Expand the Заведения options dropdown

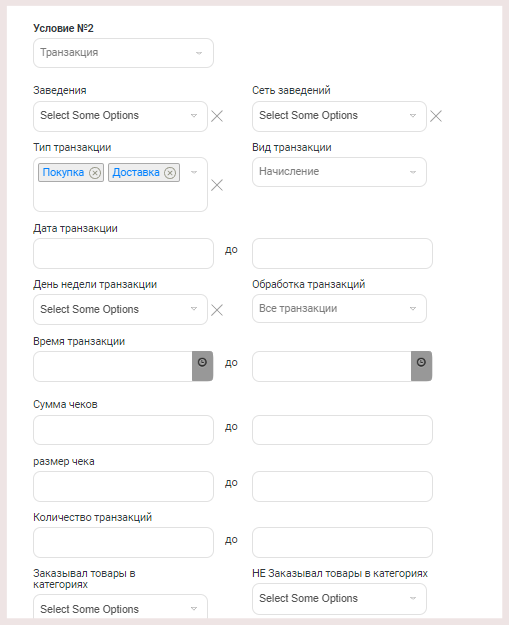[x=120, y=116]
